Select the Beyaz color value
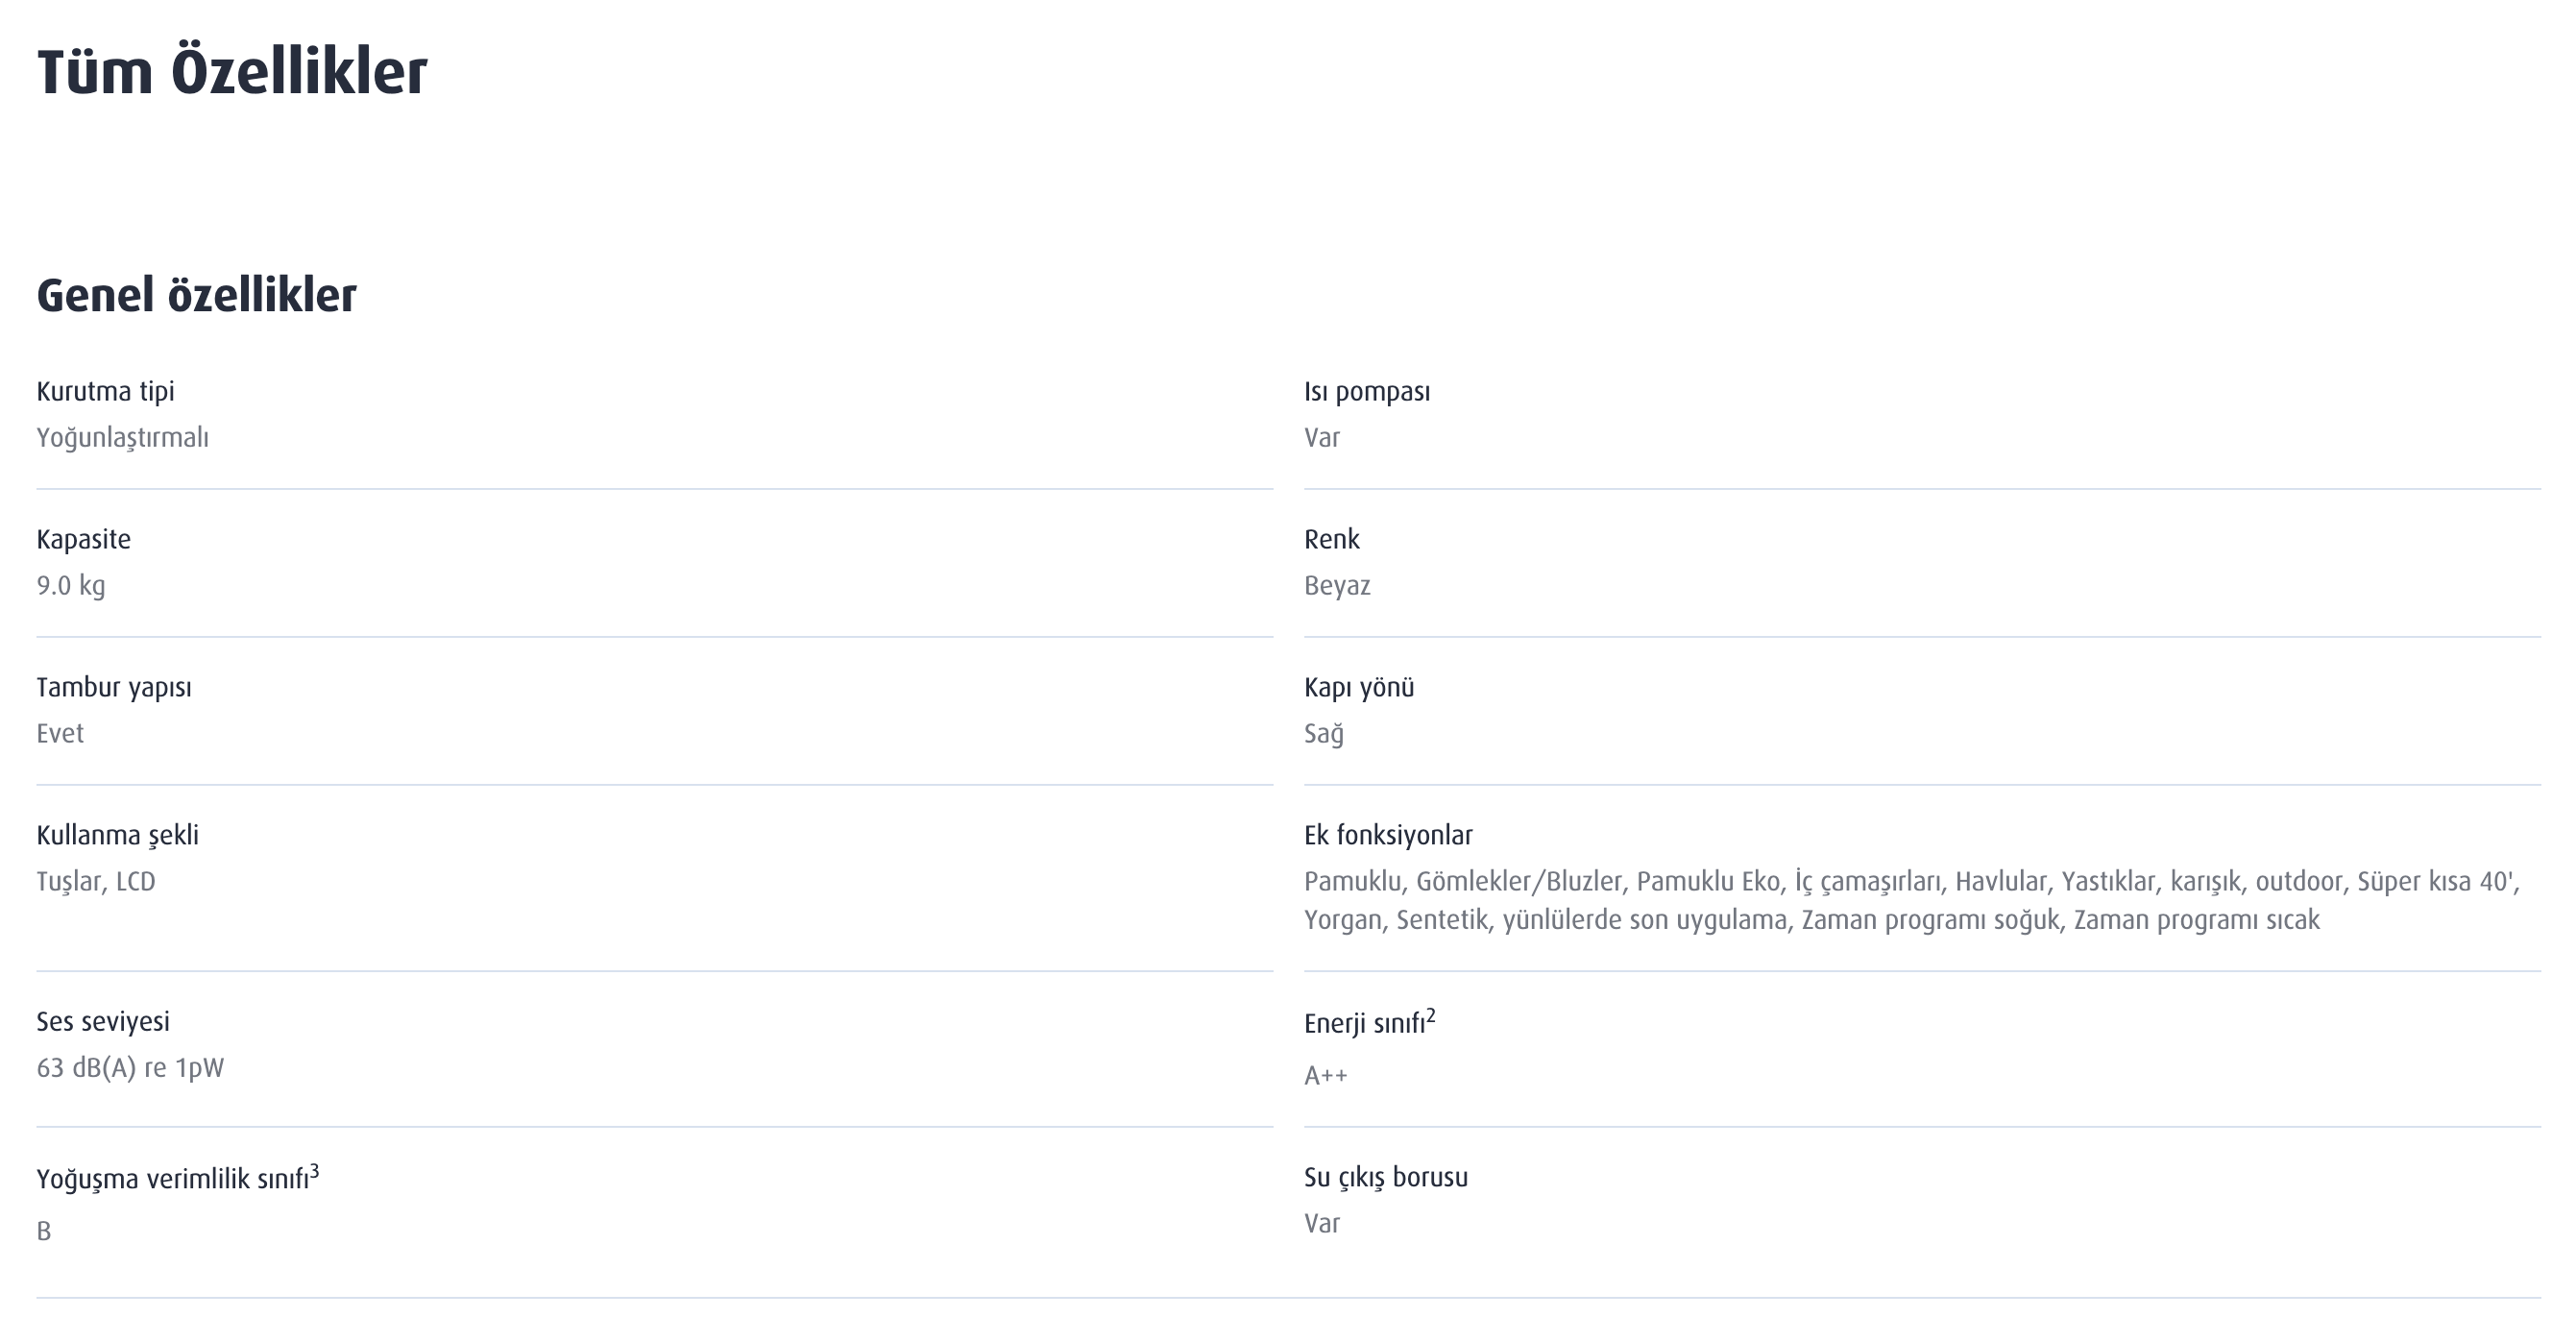The height and width of the screenshot is (1318, 2576). pos(1337,586)
